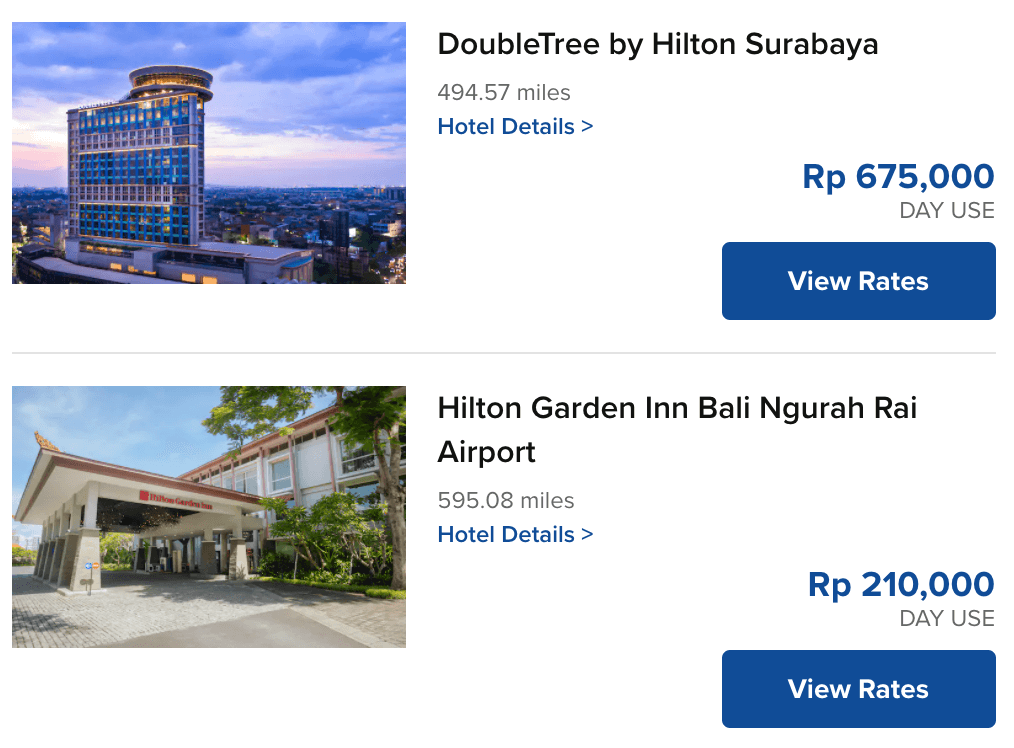Image resolution: width=1014 pixels, height=748 pixels.
Task: Click the Rp 675,000 price
Action: coord(898,176)
